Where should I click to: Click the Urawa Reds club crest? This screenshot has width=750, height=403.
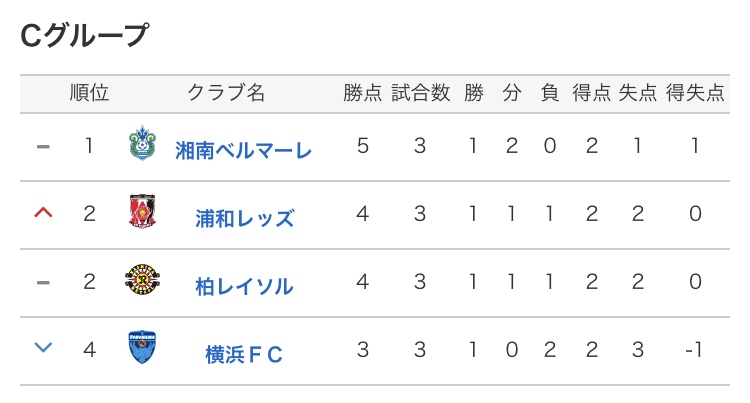pyautogui.click(x=142, y=213)
